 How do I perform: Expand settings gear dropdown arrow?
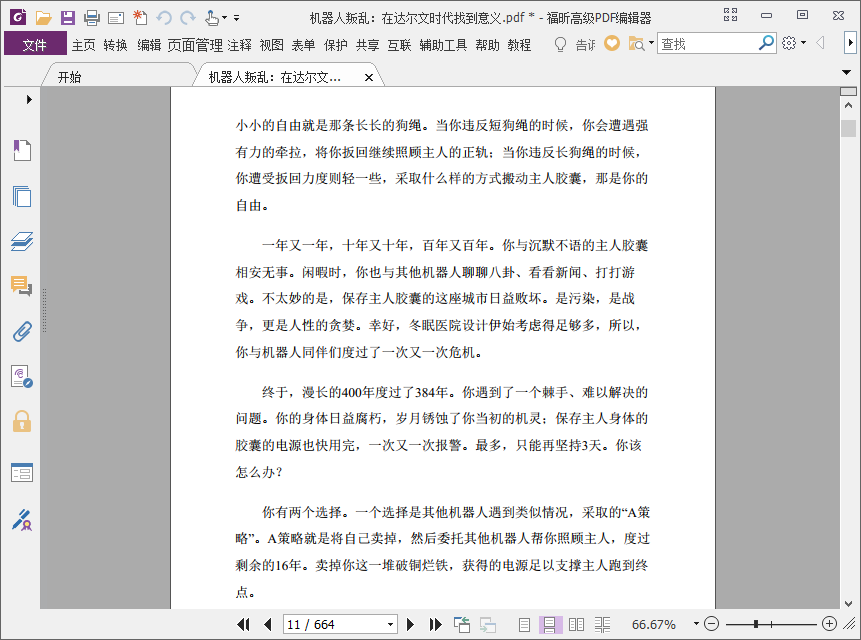coord(803,42)
